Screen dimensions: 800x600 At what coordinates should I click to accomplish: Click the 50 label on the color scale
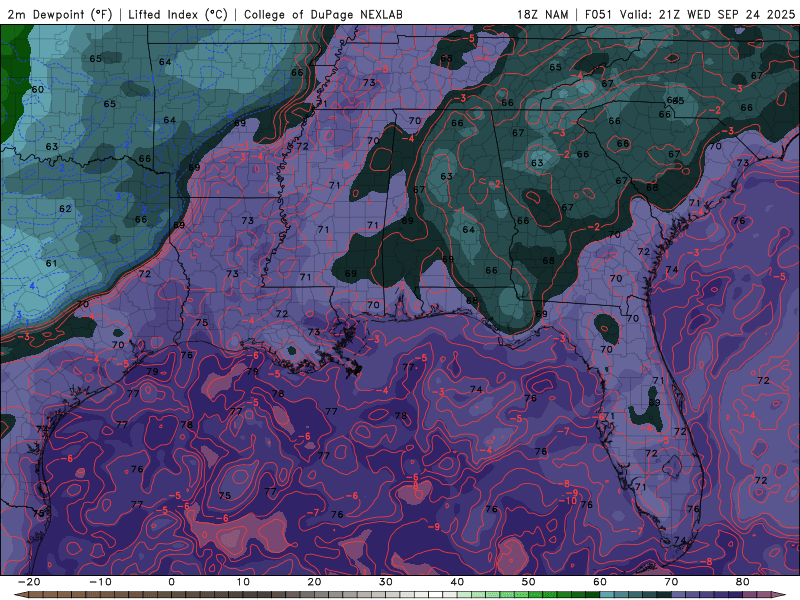[529, 582]
